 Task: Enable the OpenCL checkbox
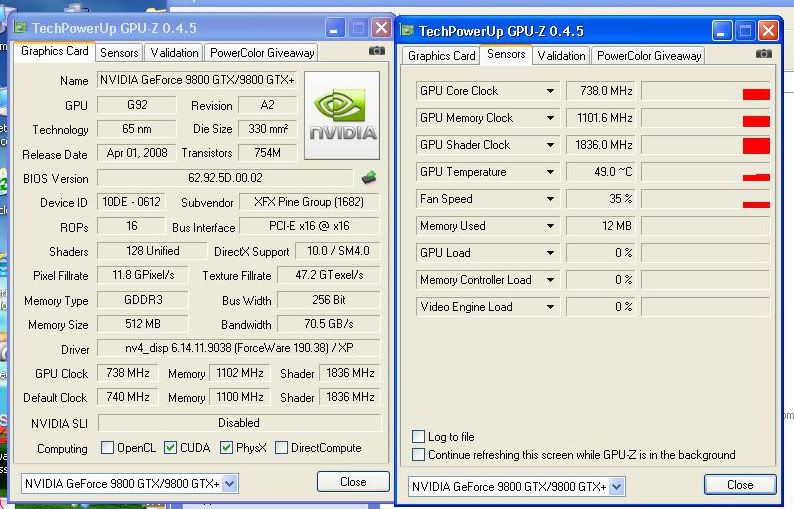click(x=107, y=448)
